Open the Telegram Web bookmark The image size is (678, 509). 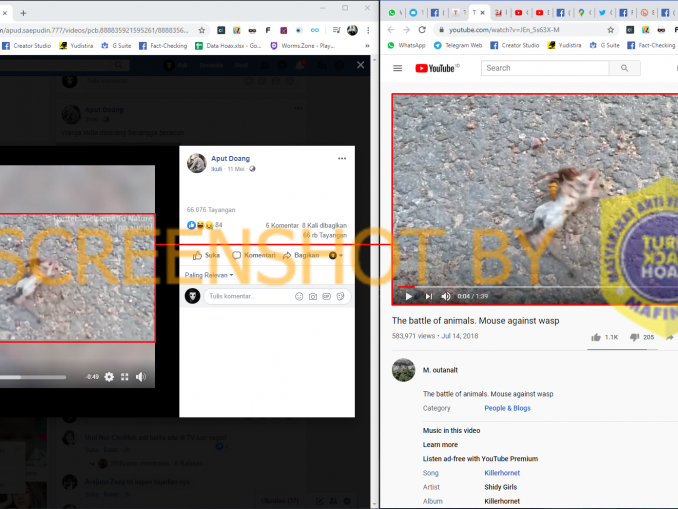click(x=458, y=45)
